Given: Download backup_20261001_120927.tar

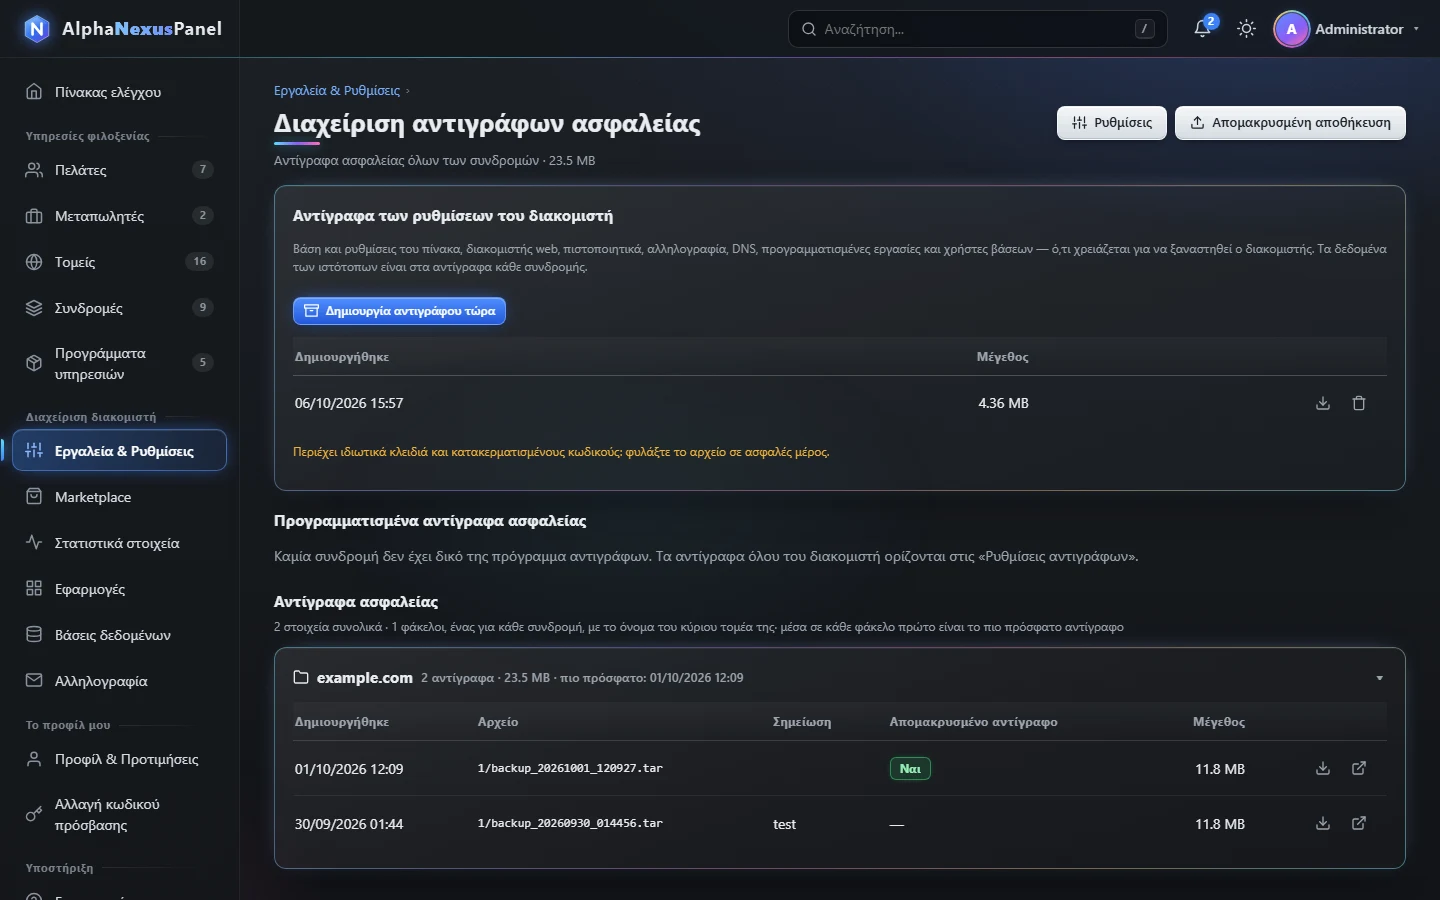Looking at the screenshot, I should (1323, 768).
